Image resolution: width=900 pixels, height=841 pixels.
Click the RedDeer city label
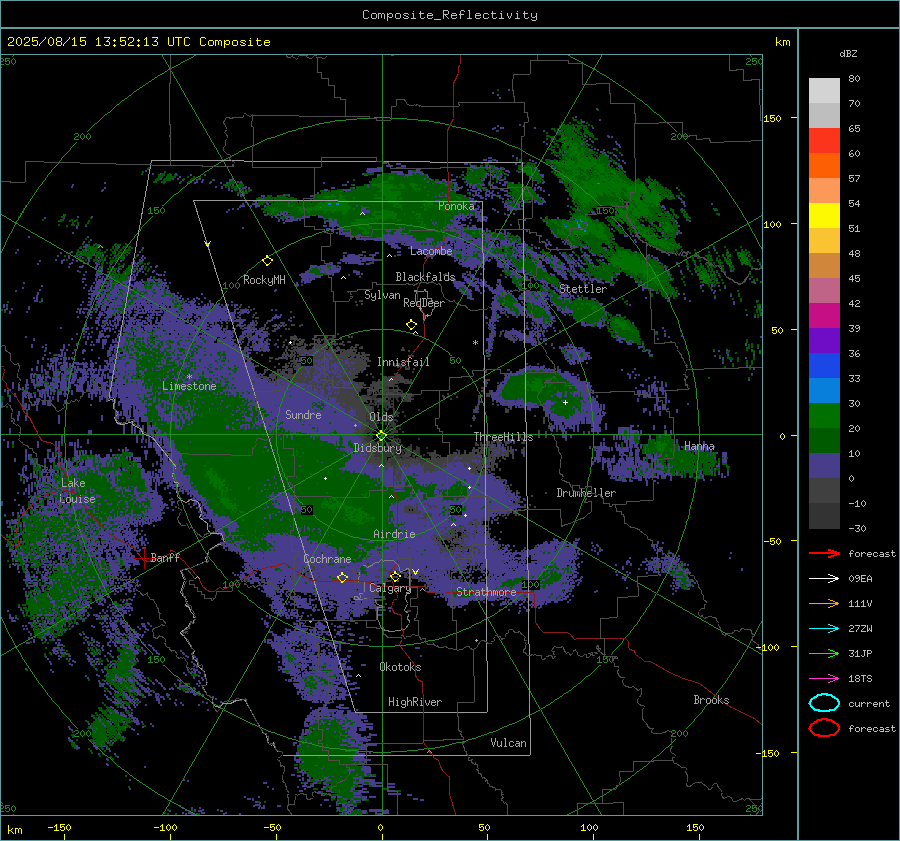[424, 303]
